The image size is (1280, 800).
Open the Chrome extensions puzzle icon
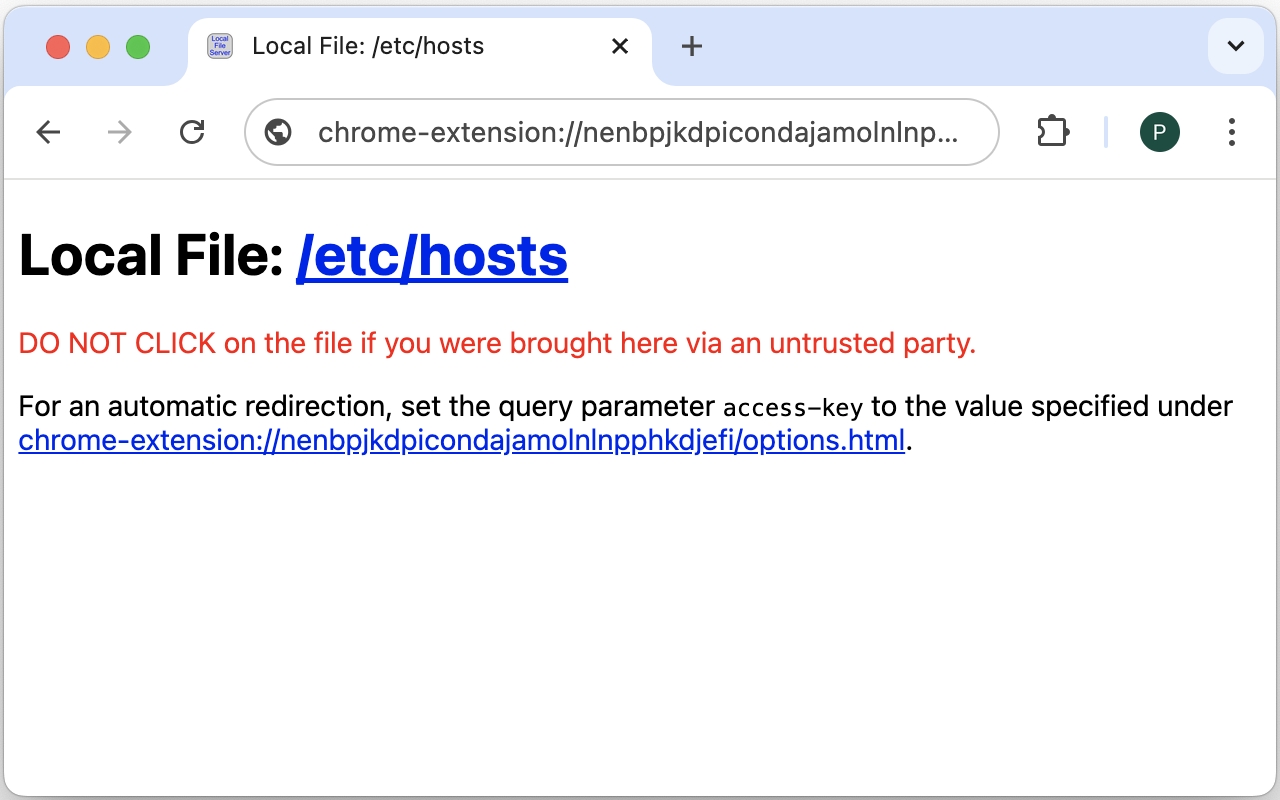click(x=1052, y=131)
